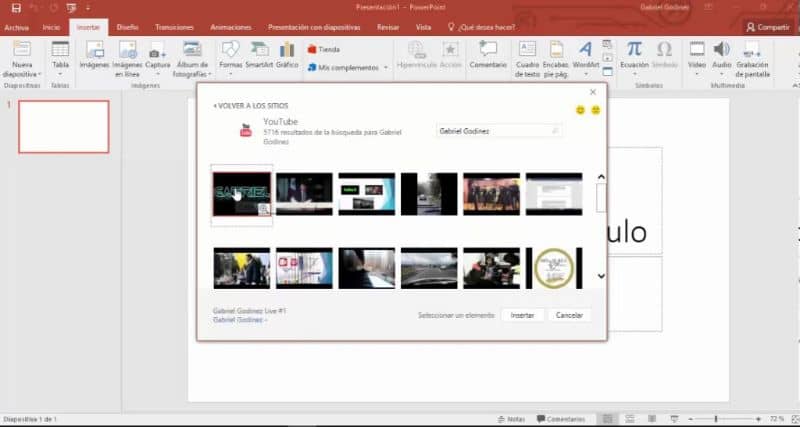Switch to the Animaciones tab
Screen dimensions: 800x427
click(231, 28)
